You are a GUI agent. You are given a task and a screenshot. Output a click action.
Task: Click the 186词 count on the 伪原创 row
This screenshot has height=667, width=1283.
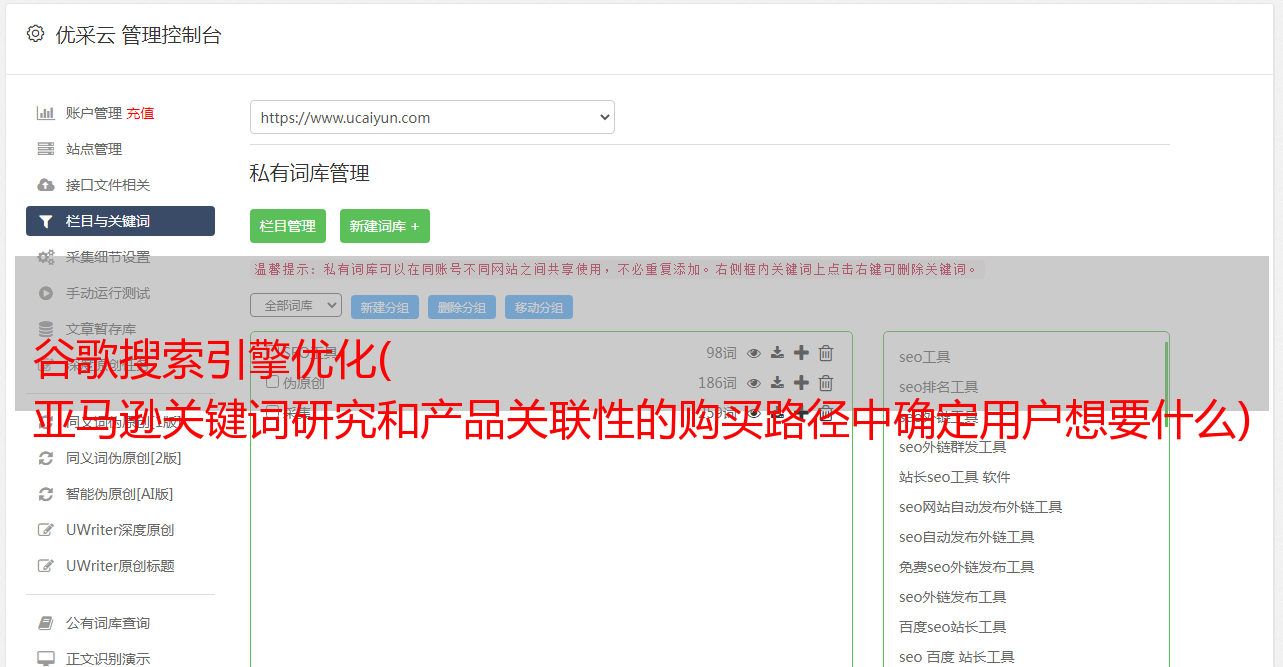(x=717, y=383)
